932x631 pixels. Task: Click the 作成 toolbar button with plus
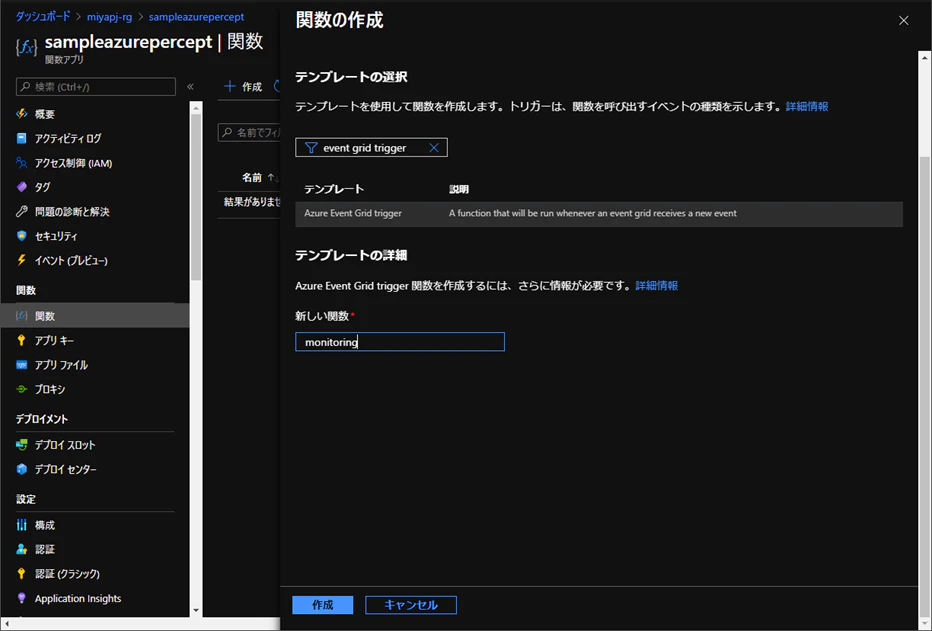pos(243,87)
